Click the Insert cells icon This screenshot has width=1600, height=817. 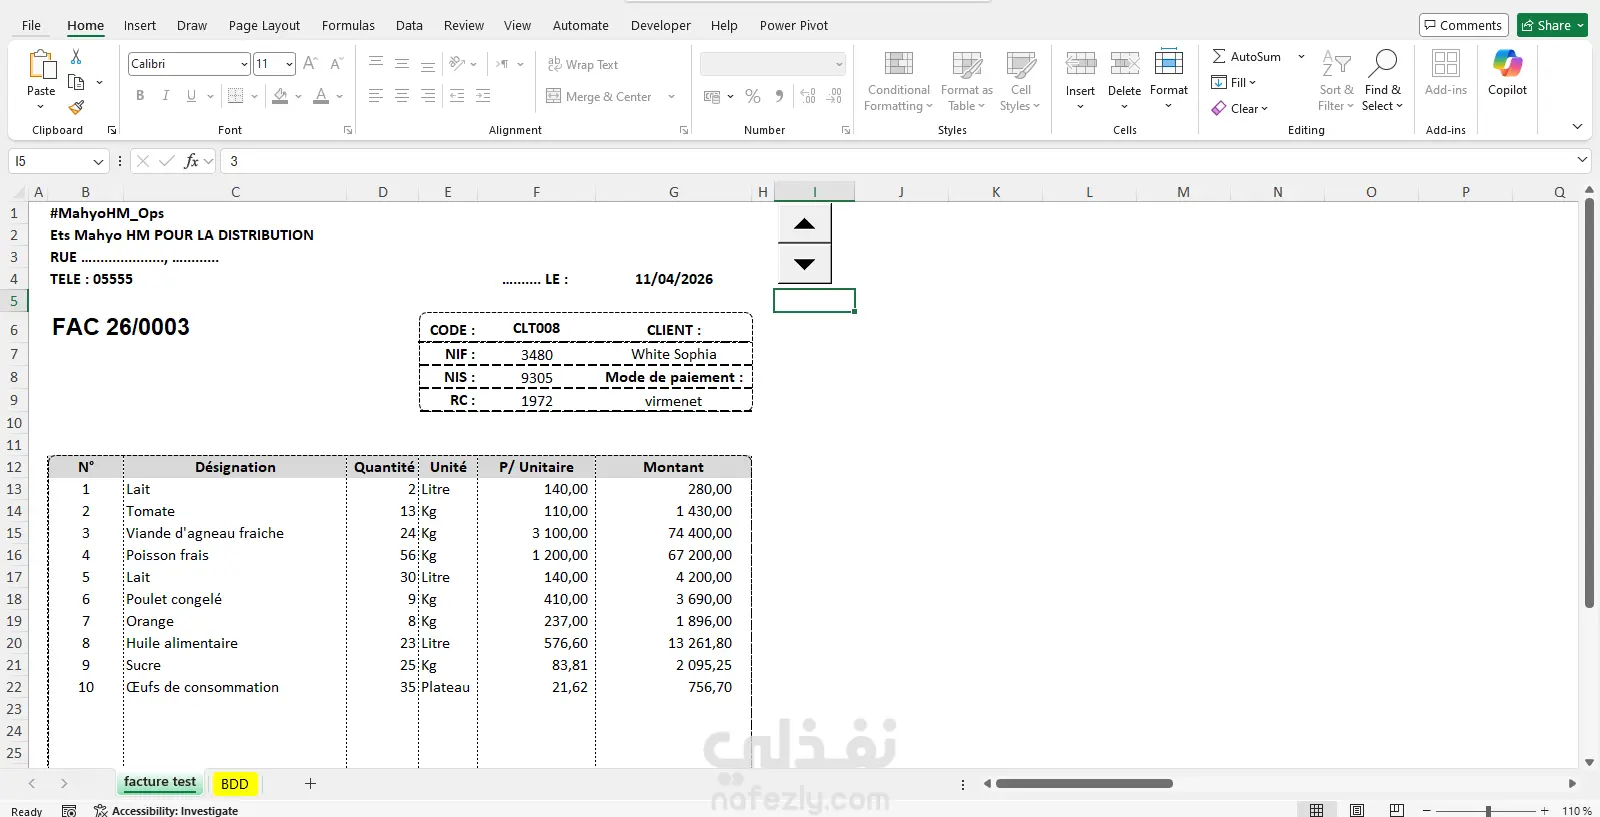1080,64
